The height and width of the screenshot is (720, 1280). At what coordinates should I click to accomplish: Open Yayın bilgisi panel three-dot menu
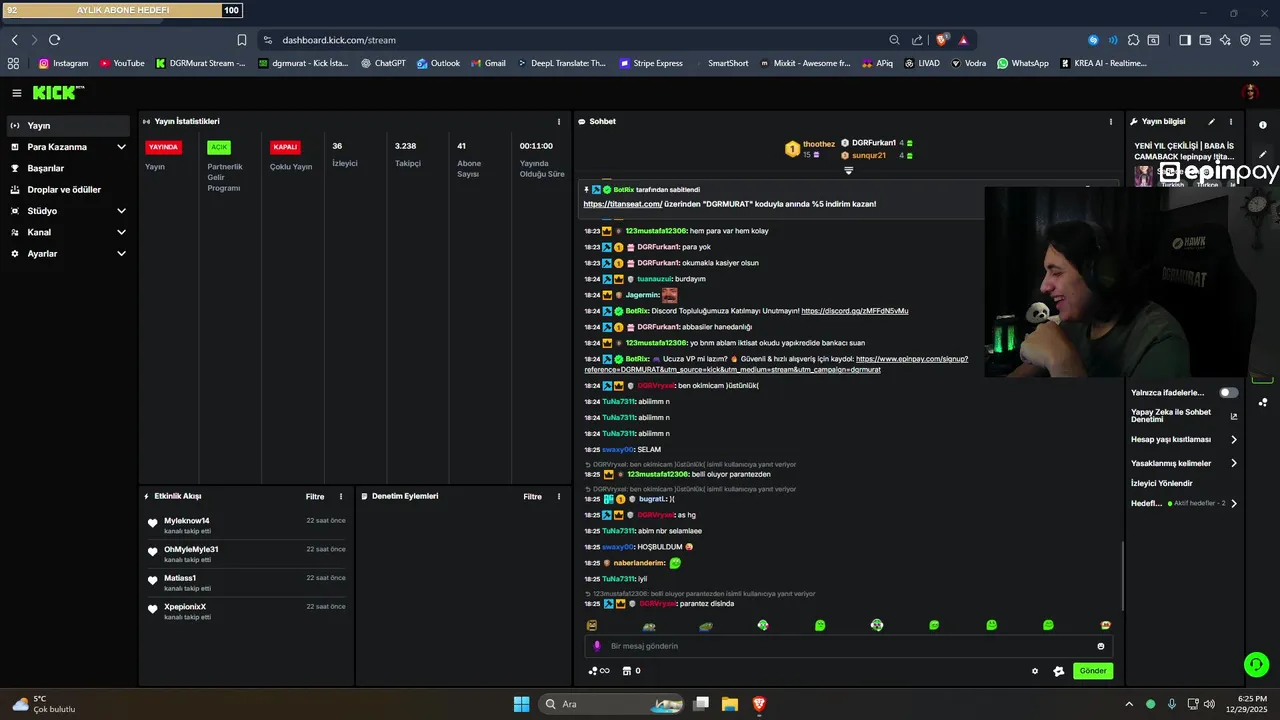(1231, 122)
